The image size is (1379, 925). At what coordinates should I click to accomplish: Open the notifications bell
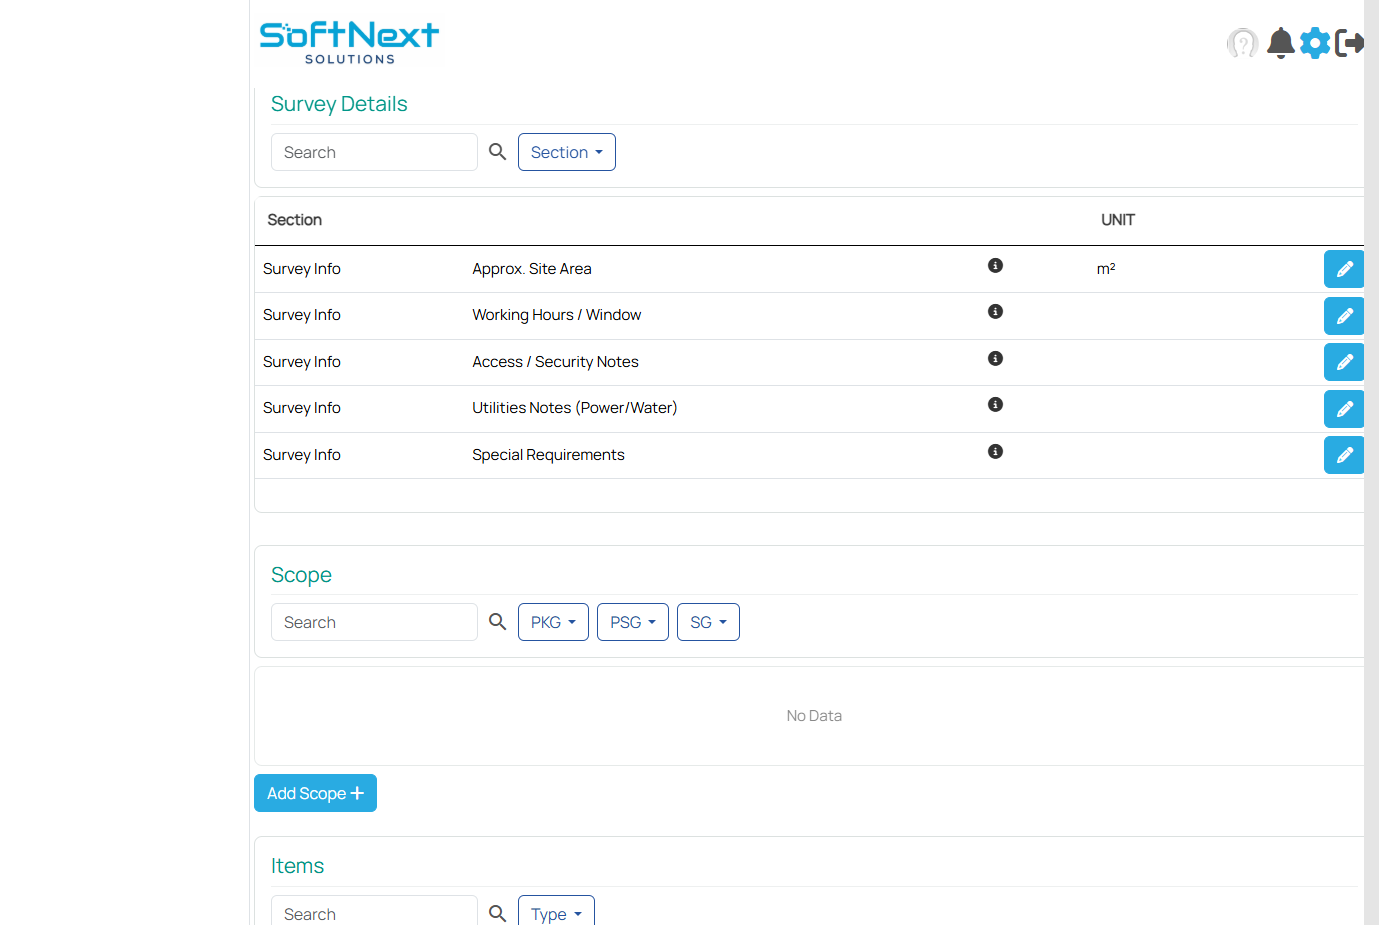tap(1280, 43)
